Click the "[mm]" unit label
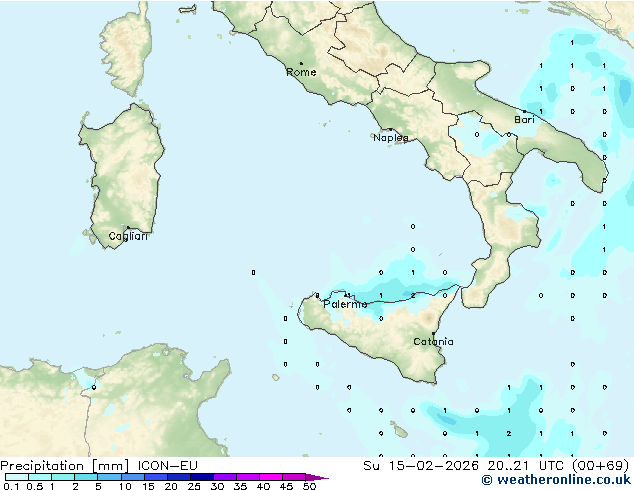The width and height of the screenshot is (634, 490). pyautogui.click(x=110, y=466)
